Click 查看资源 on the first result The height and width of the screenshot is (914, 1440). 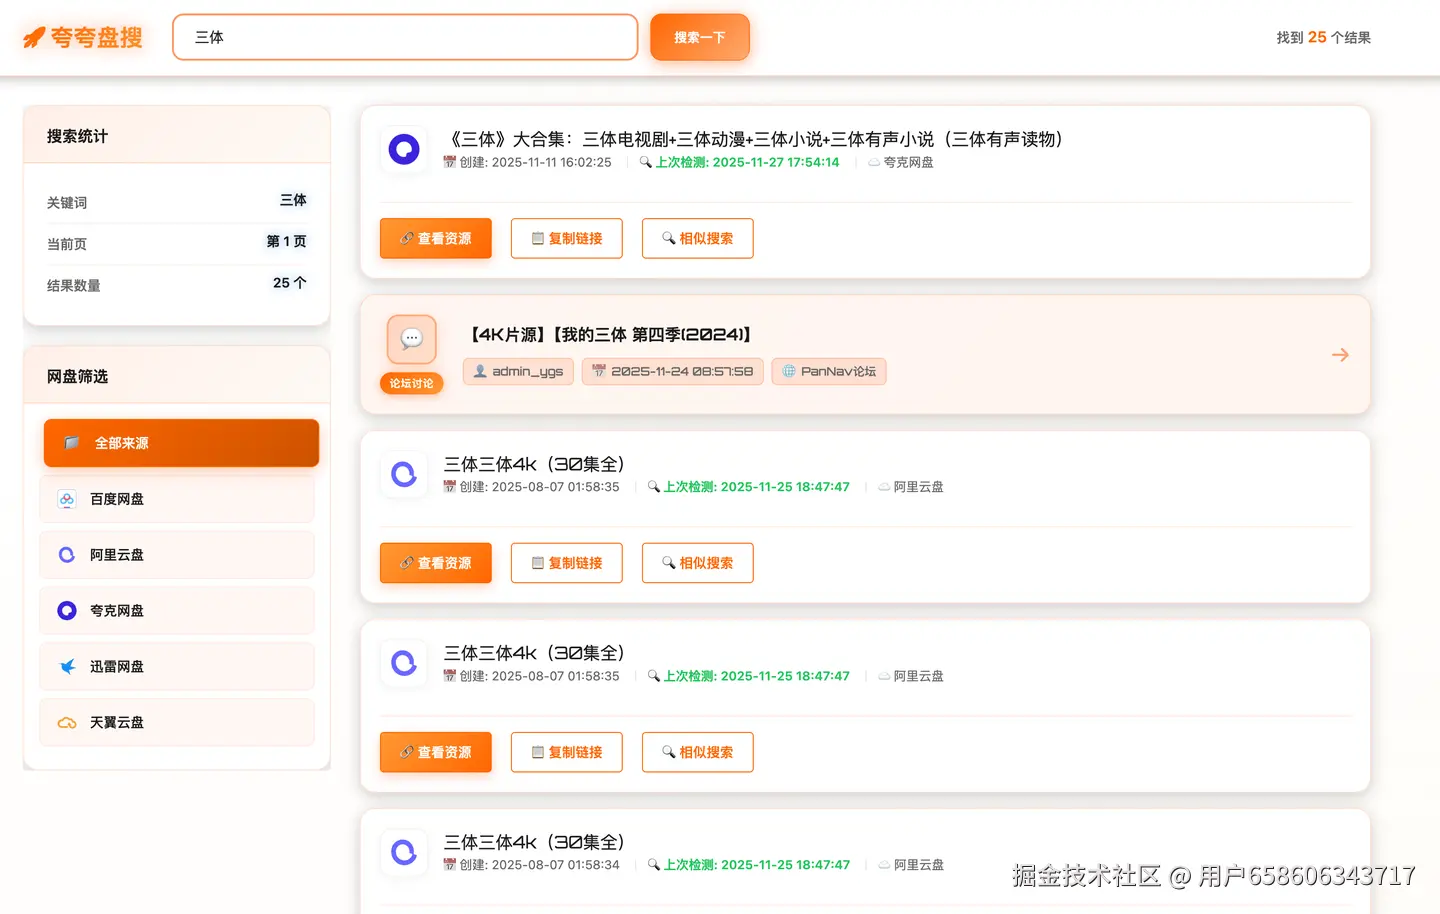[435, 238]
